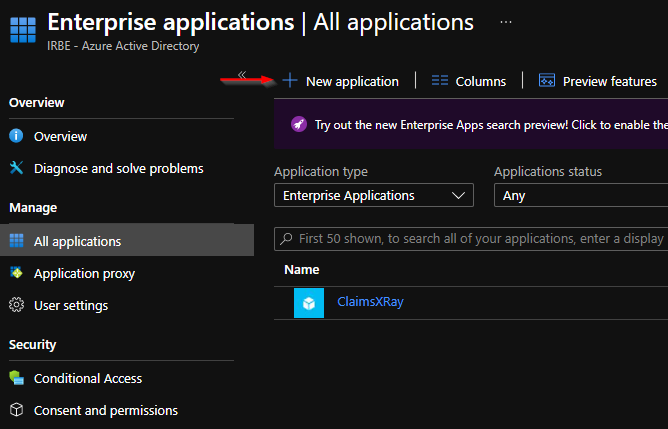Image resolution: width=668 pixels, height=429 pixels.
Task: Click the Diagnose and solve problems wrench icon
Action: pos(16,168)
